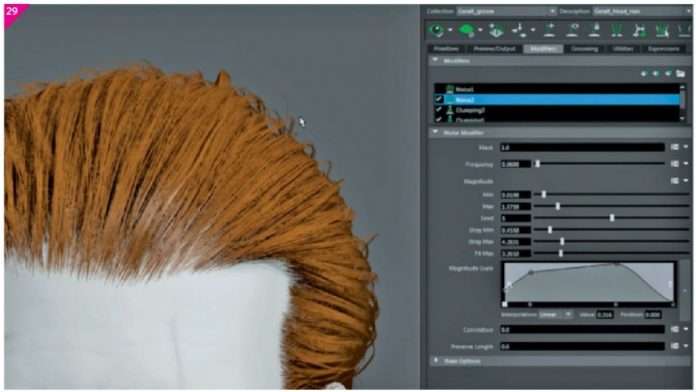The height and width of the screenshot is (392, 696).
Task: Click the folder icon above modifiers list
Action: pos(680,73)
